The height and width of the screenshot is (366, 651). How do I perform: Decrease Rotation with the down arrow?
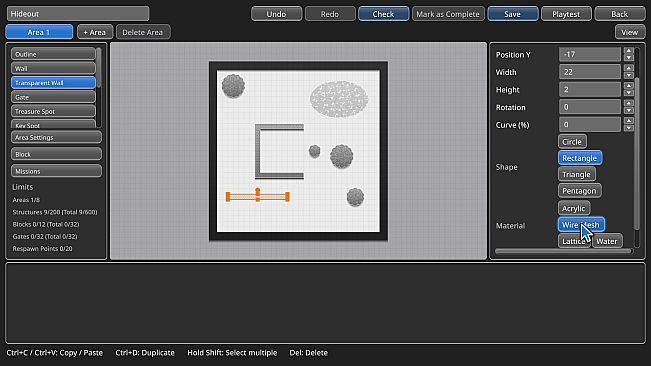coord(629,111)
